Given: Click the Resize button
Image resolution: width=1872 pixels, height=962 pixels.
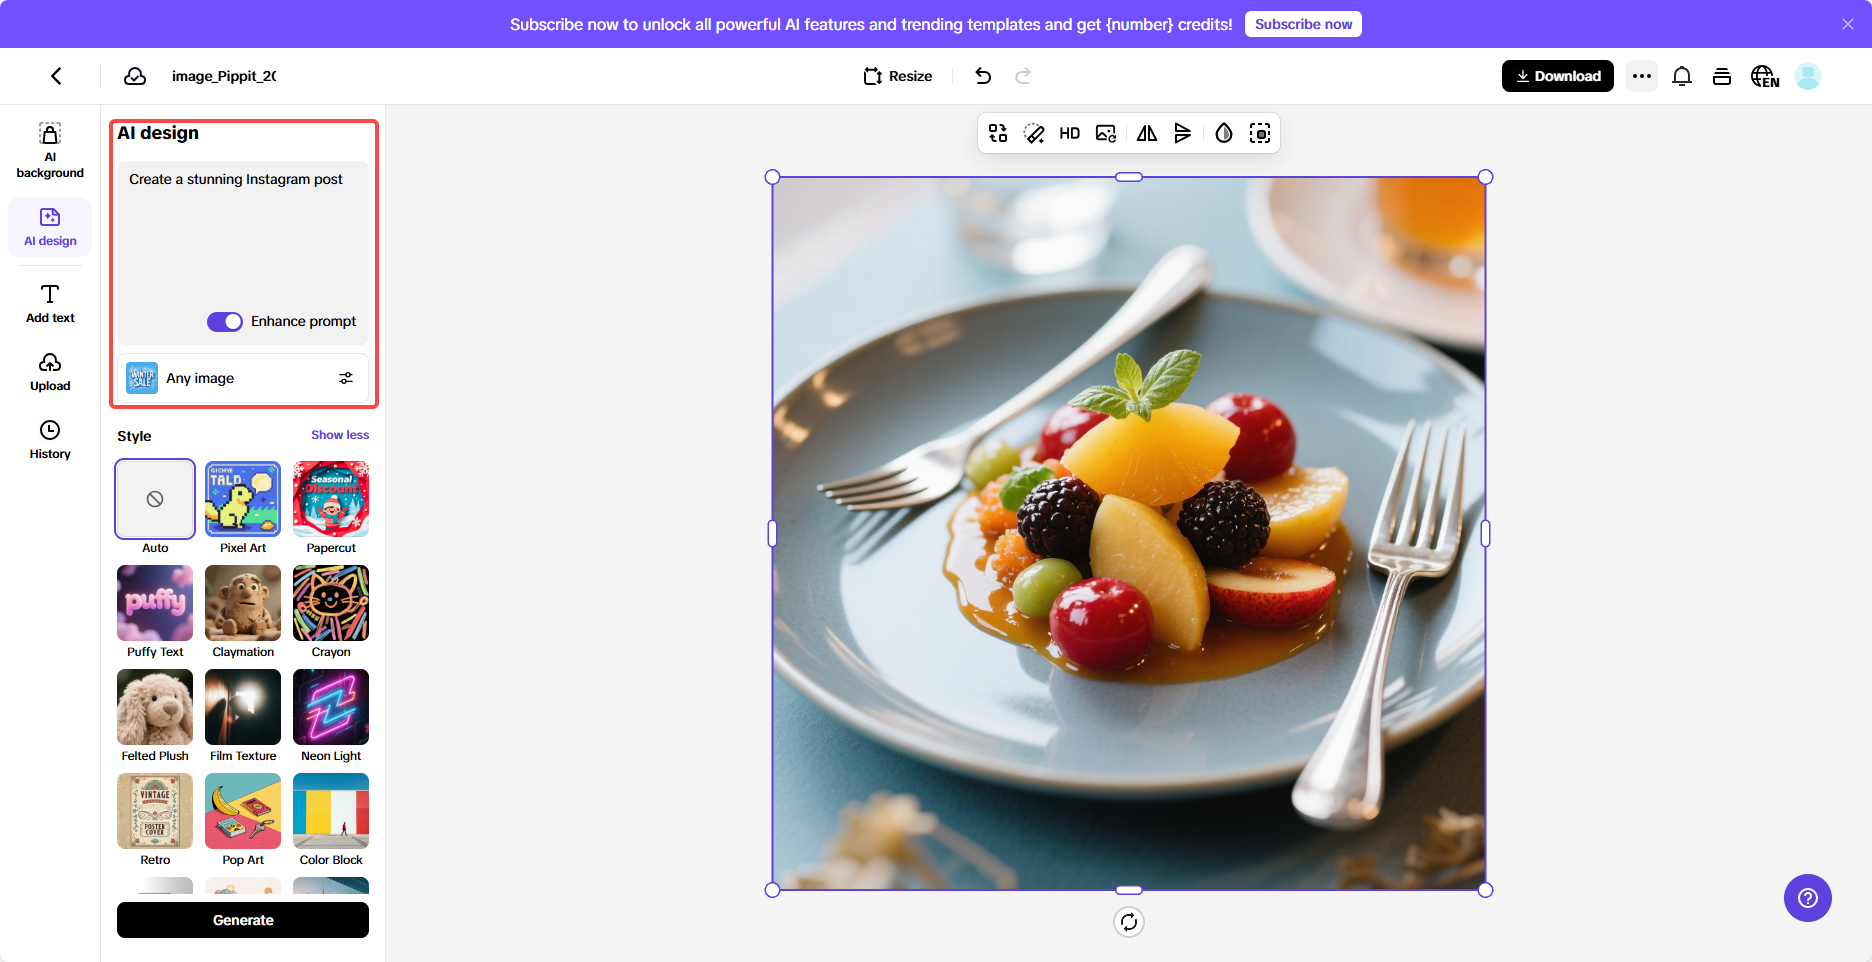Looking at the screenshot, I should (898, 76).
